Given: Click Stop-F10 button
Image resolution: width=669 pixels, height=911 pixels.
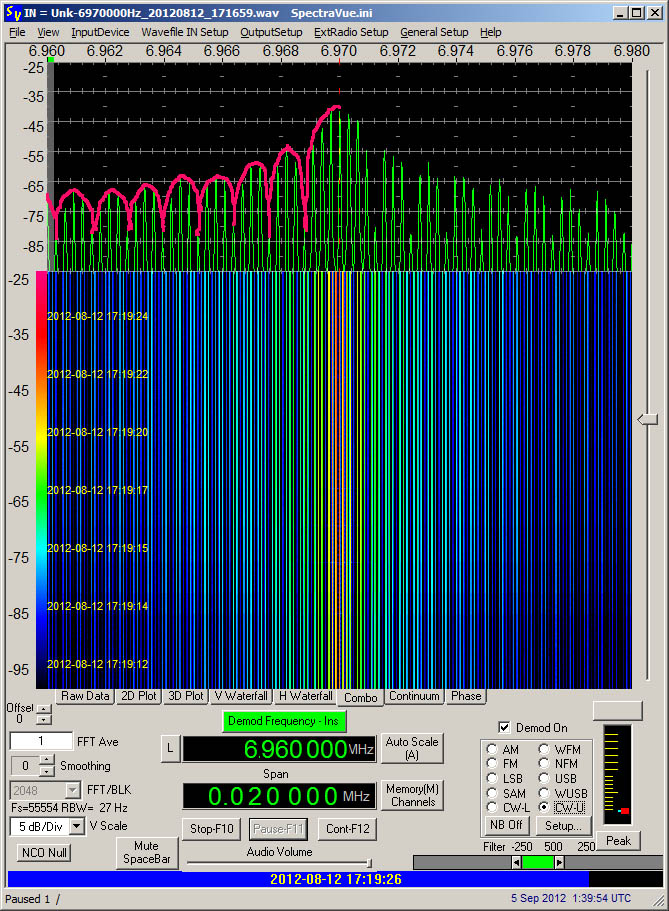Looking at the screenshot, I should (212, 829).
